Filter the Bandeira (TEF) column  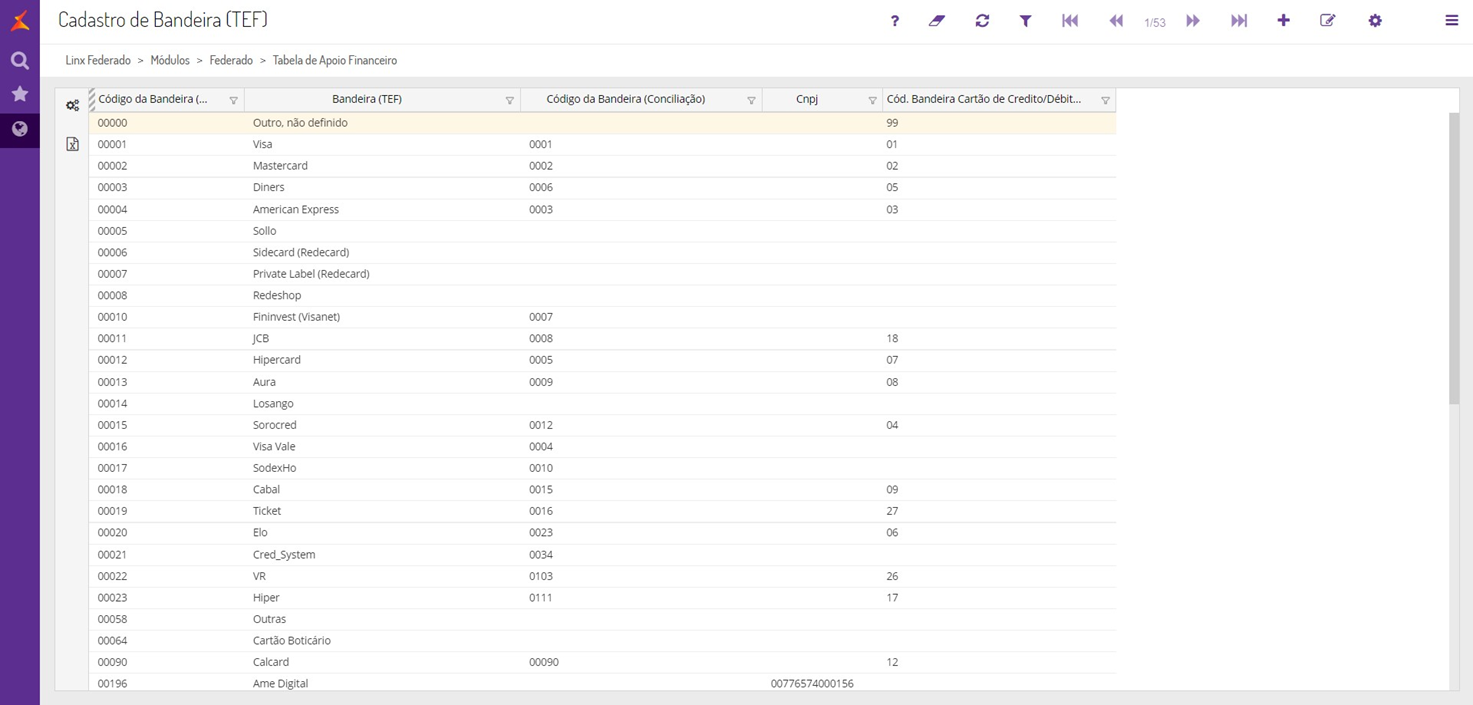tap(509, 100)
